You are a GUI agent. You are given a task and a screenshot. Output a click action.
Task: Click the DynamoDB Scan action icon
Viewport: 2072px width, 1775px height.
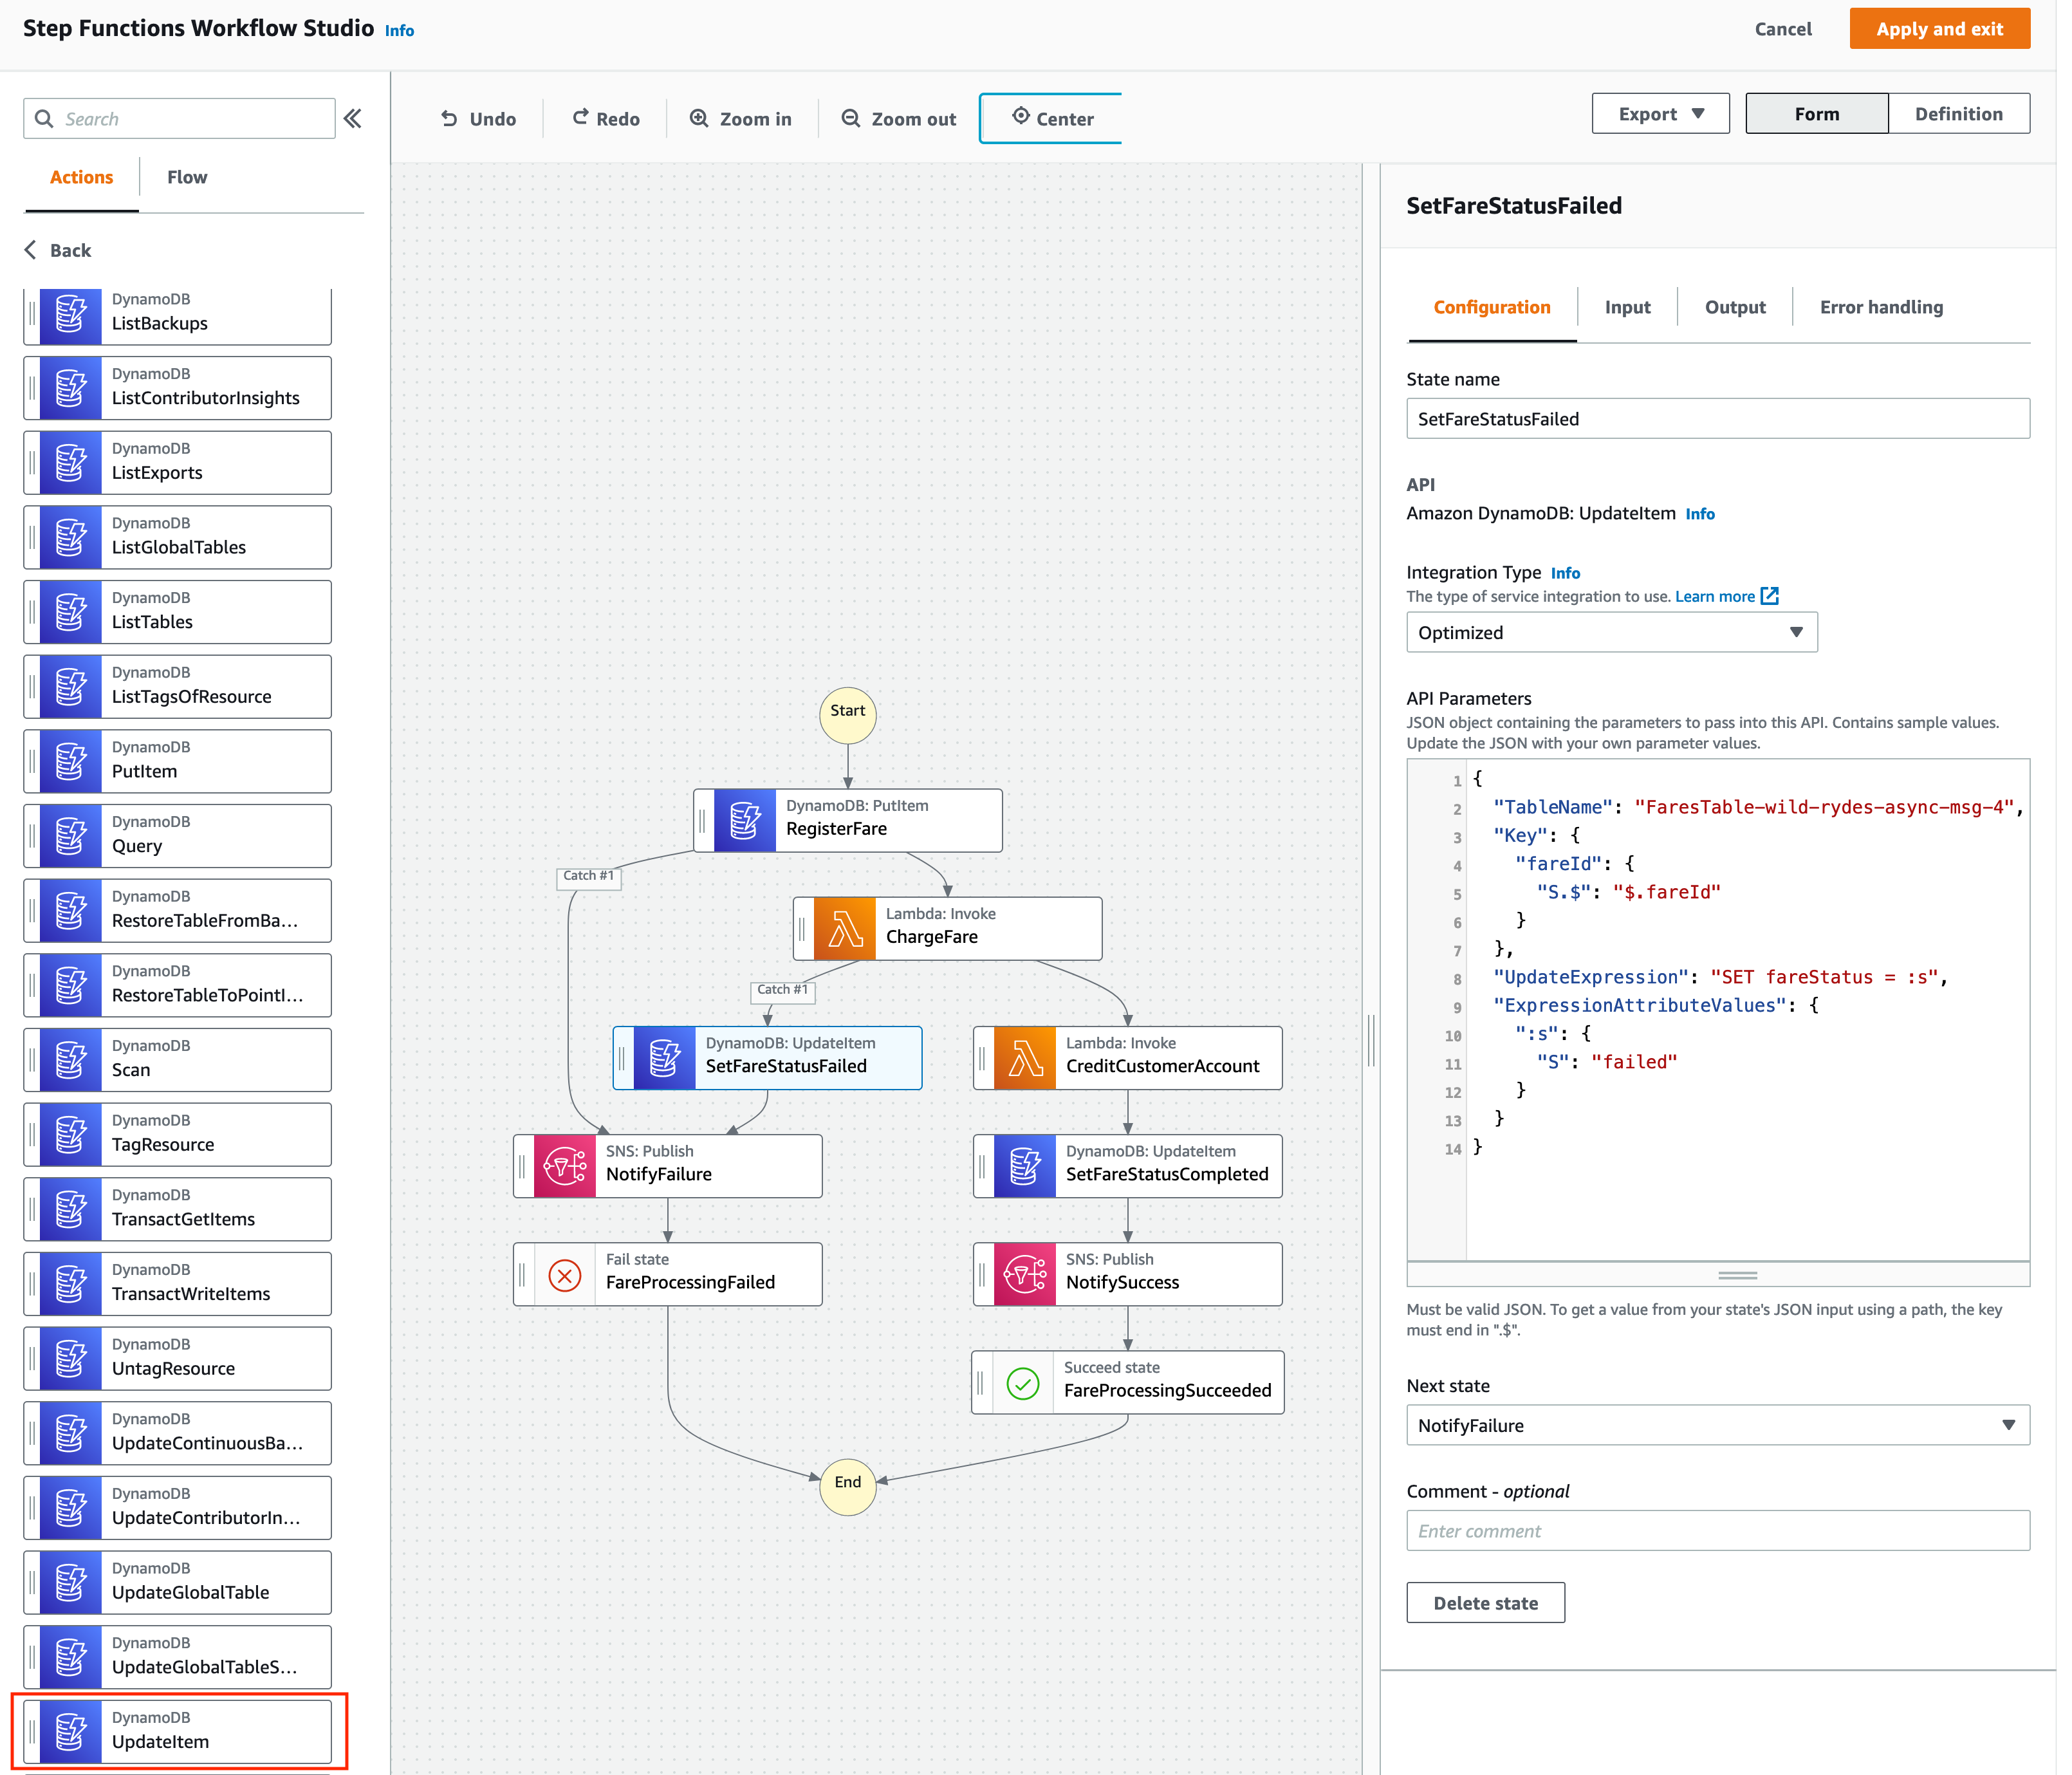pyautogui.click(x=71, y=1060)
